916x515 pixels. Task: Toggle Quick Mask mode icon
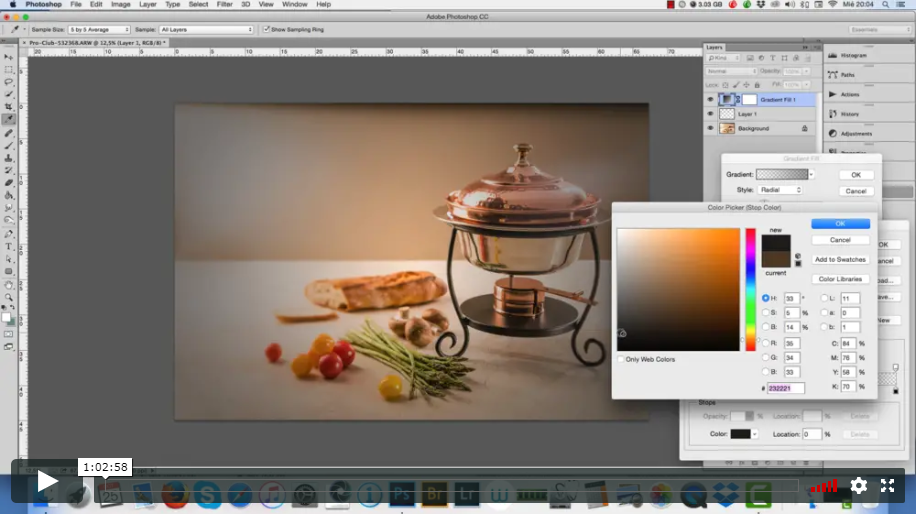[8, 334]
